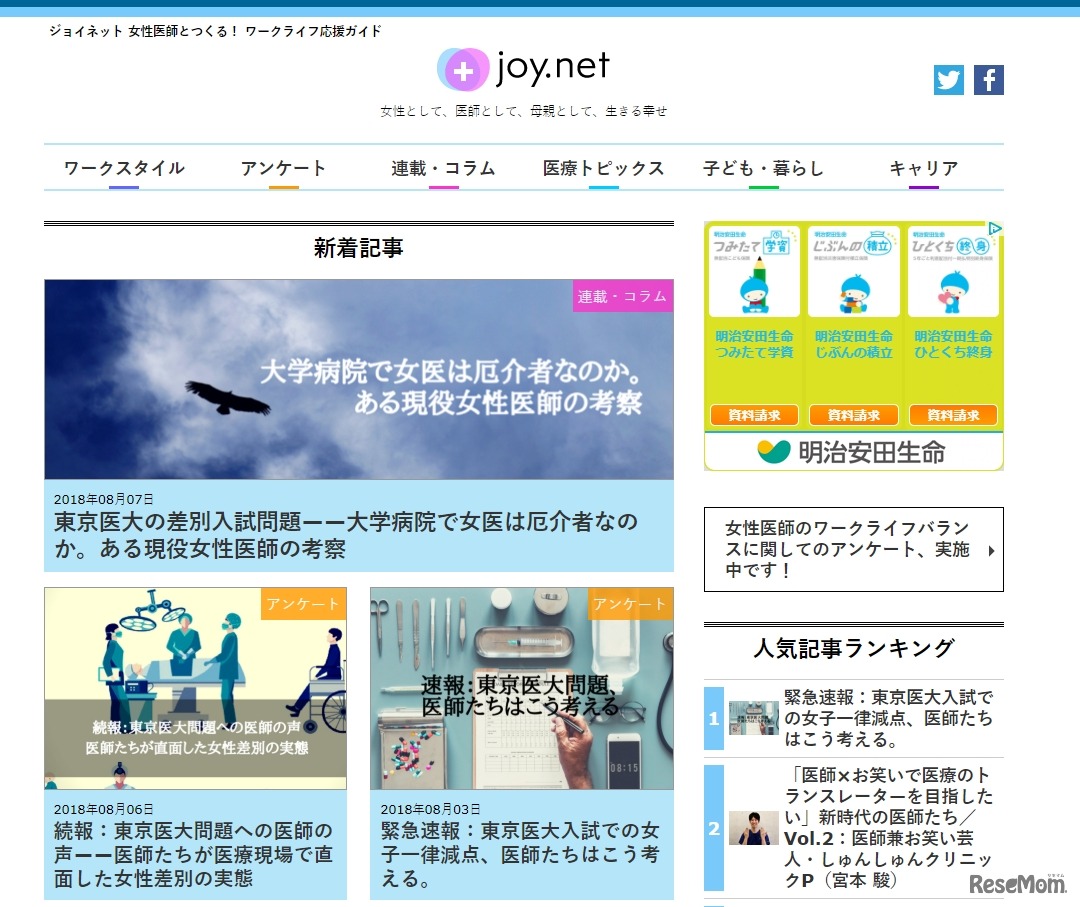Click the 資料請求 button under つみたて学資
This screenshot has width=1080, height=907.
click(753, 413)
